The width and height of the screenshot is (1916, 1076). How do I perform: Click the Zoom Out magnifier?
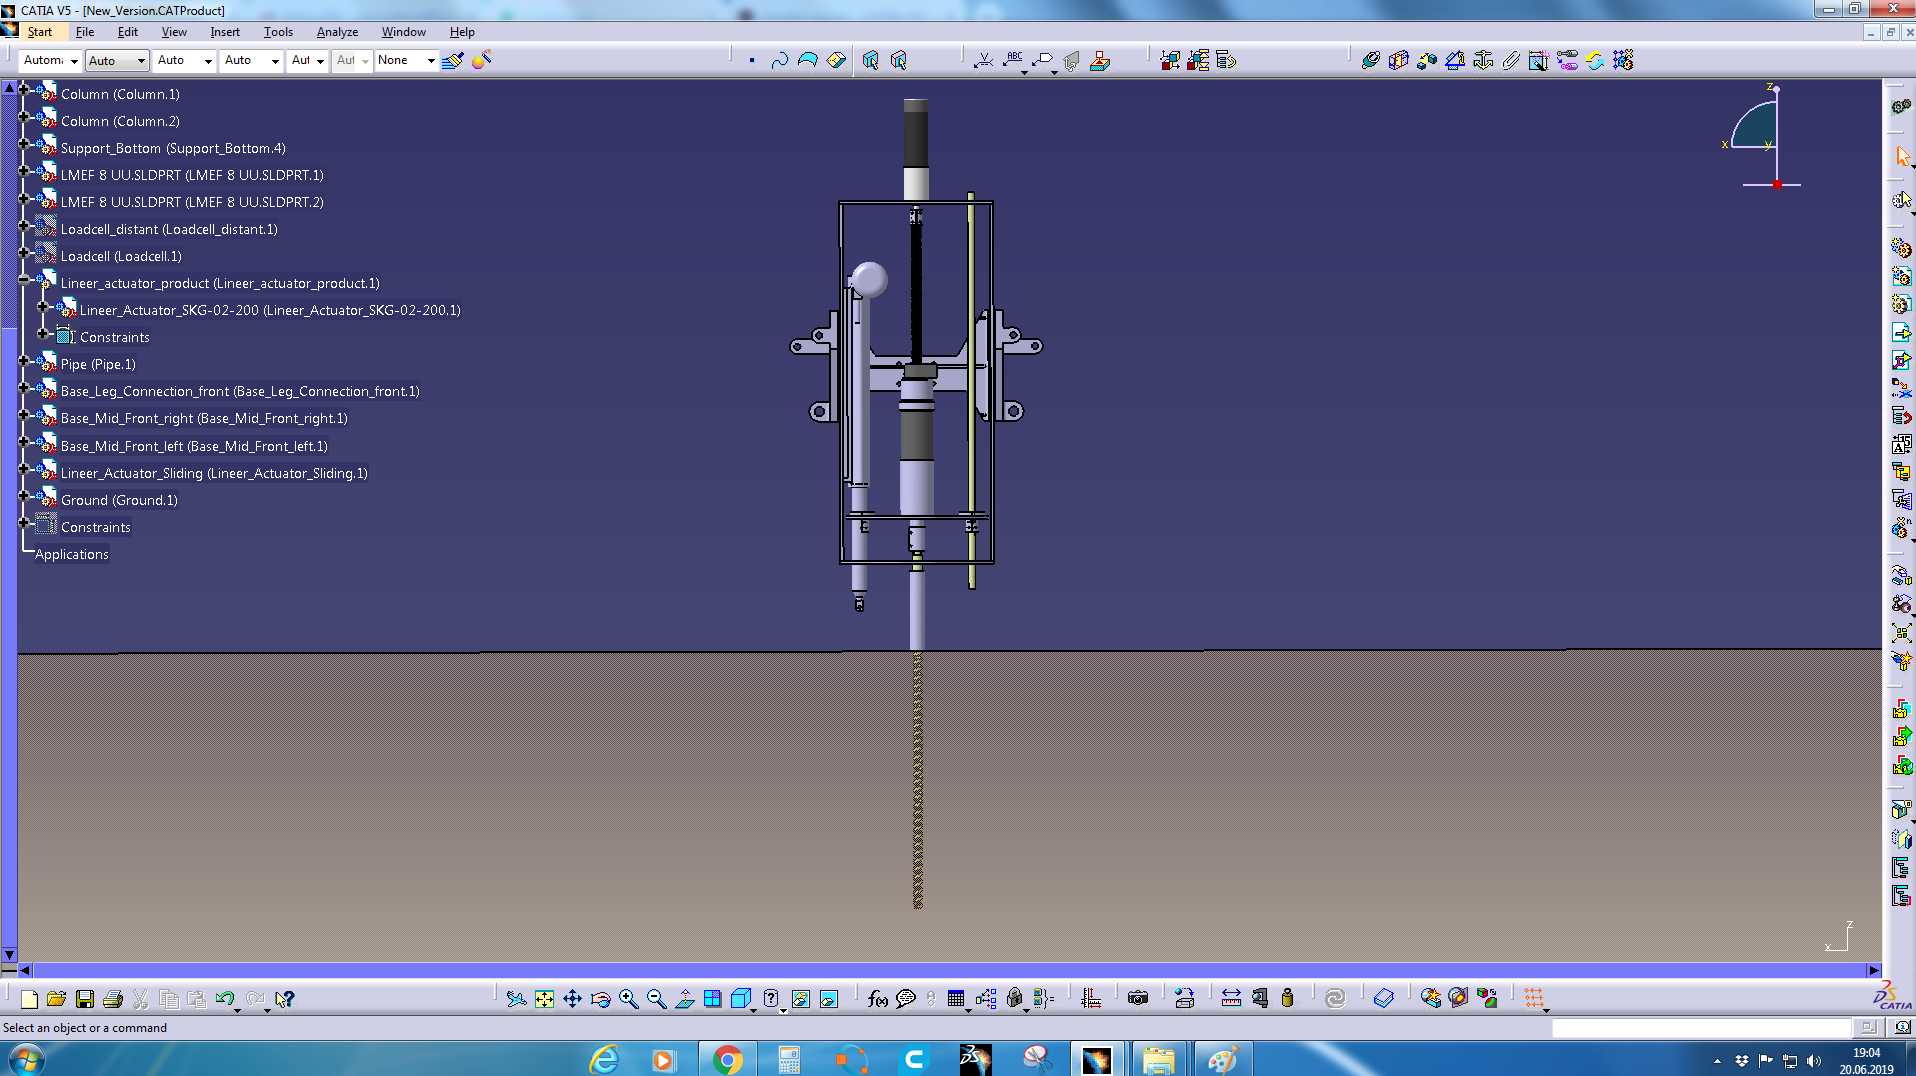[656, 998]
